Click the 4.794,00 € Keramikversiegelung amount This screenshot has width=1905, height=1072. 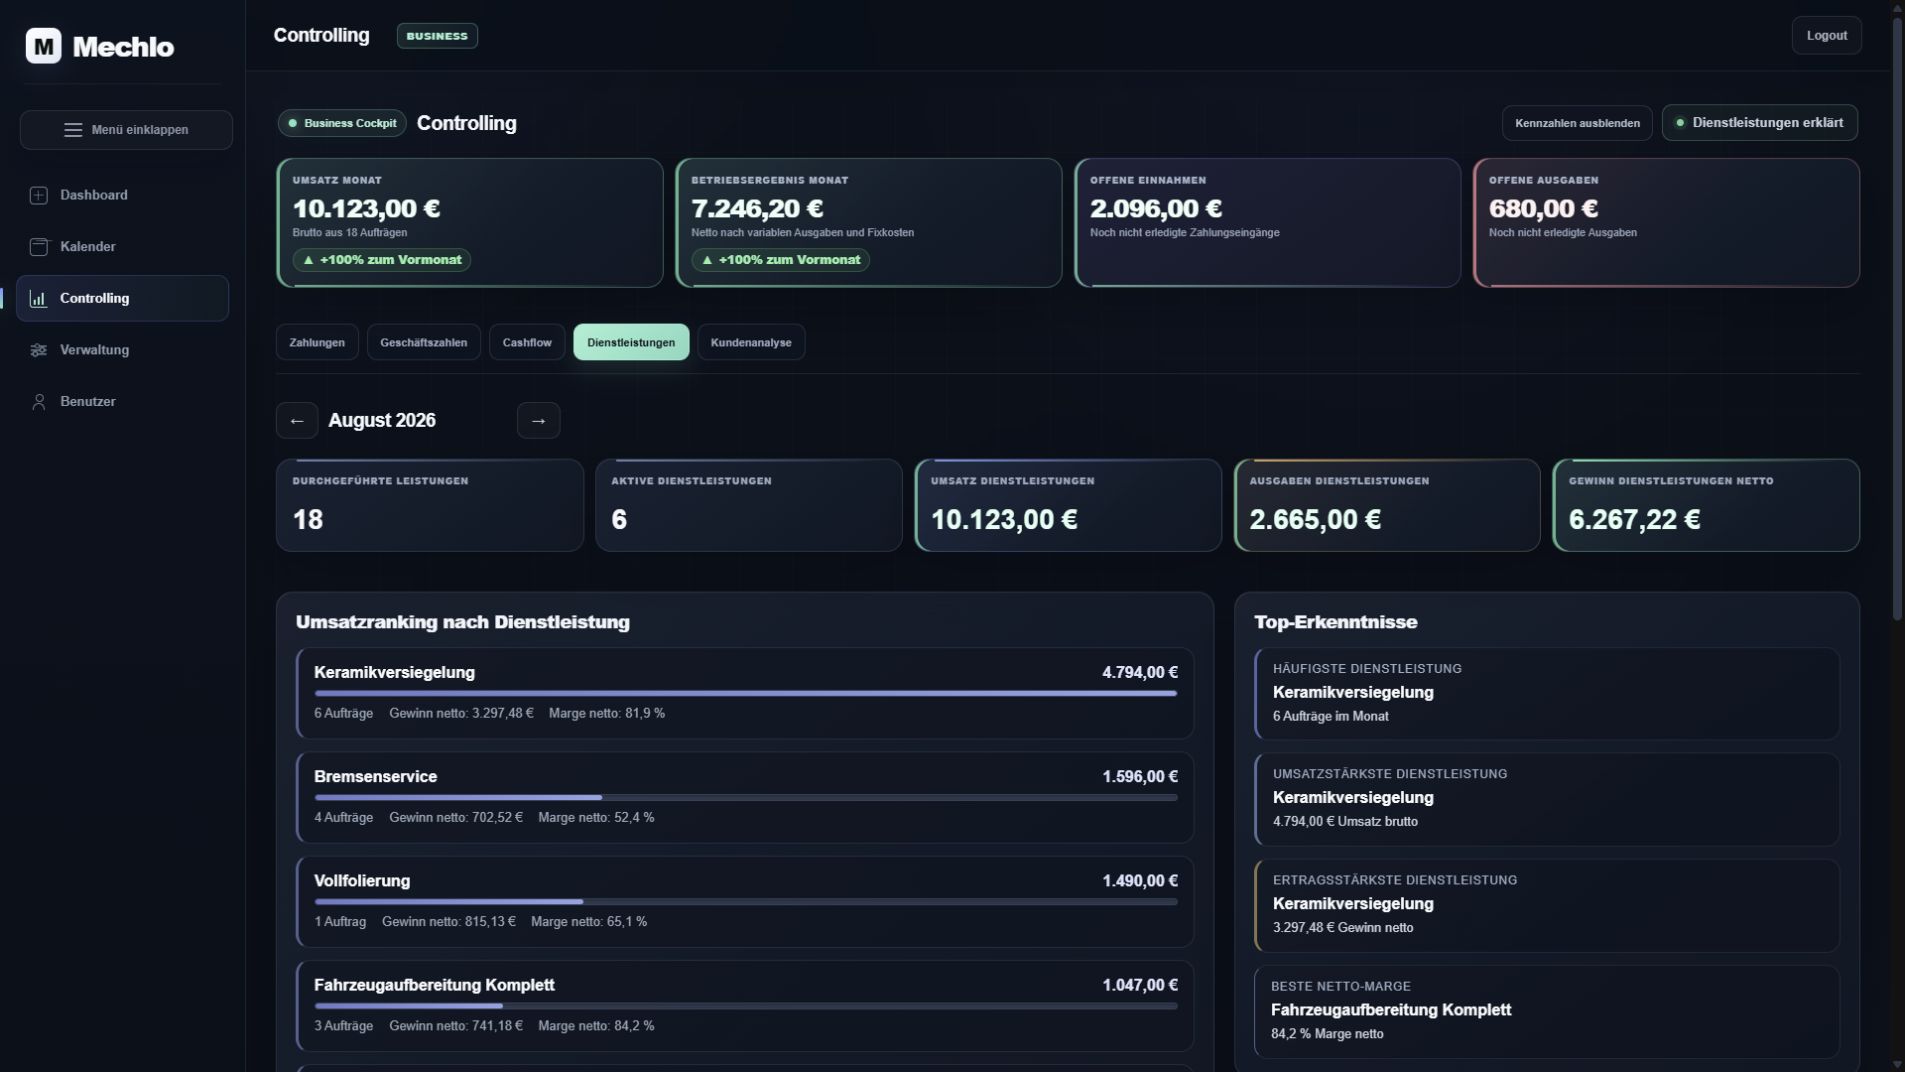tap(1140, 673)
